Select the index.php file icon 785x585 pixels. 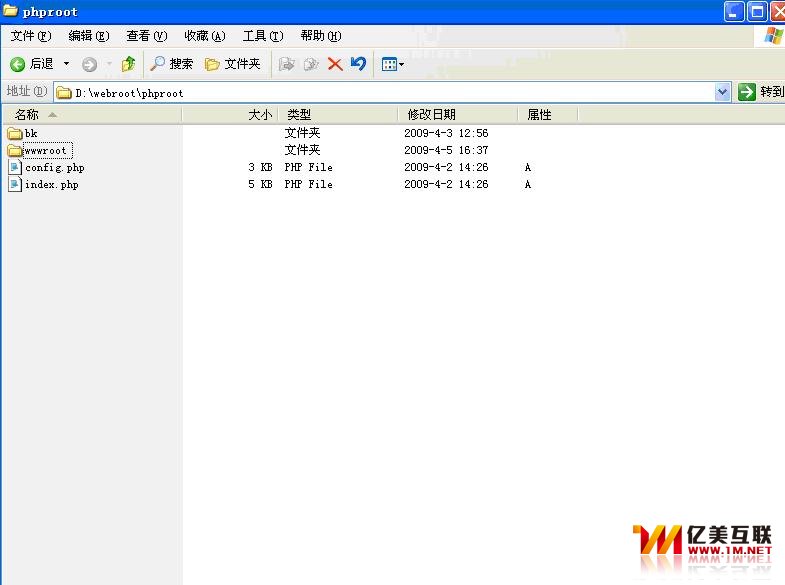tap(15, 184)
